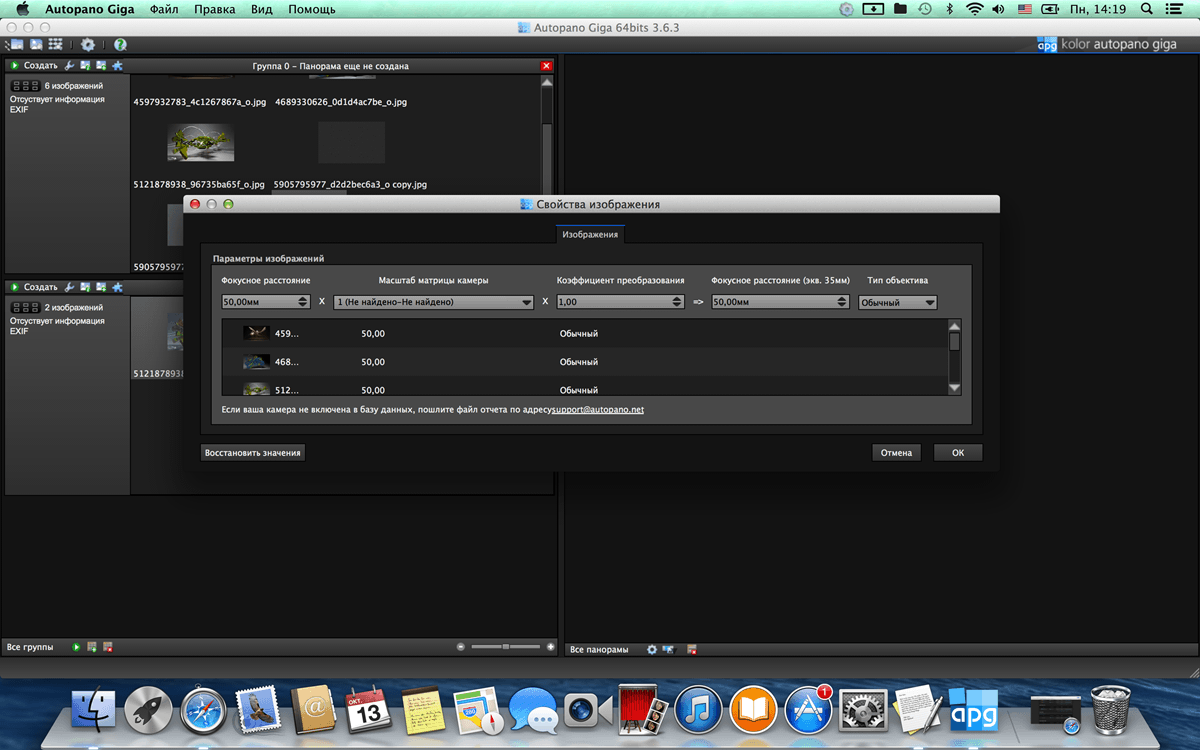Open the support@autopano.net link
Screen dimensions: 1200x750
tap(598, 410)
